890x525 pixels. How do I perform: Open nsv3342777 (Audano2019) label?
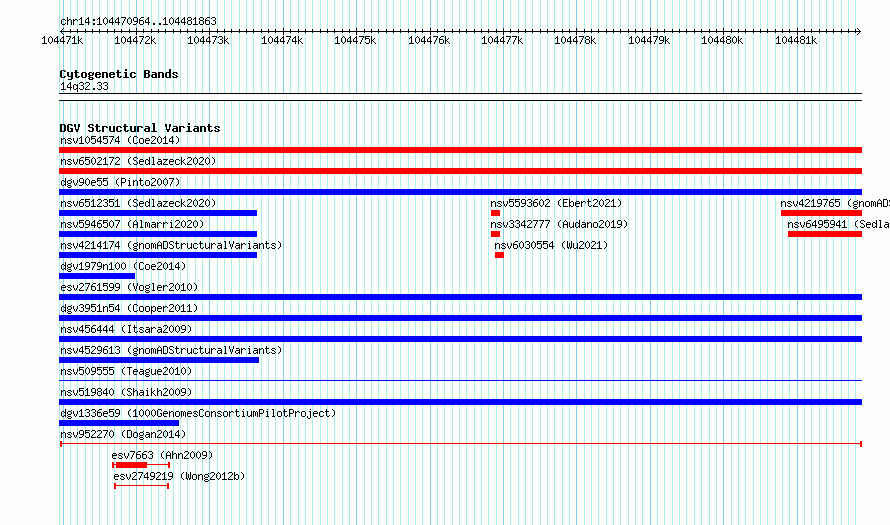(559, 224)
